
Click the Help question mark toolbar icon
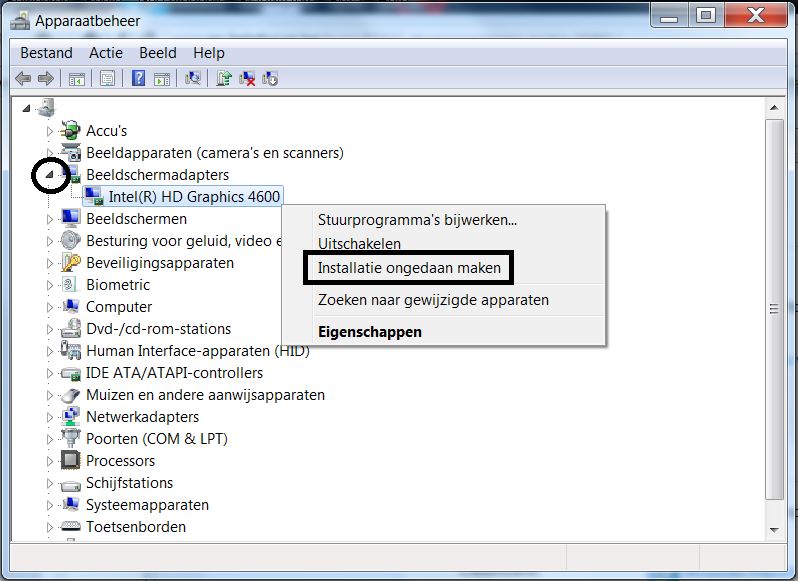(x=139, y=78)
